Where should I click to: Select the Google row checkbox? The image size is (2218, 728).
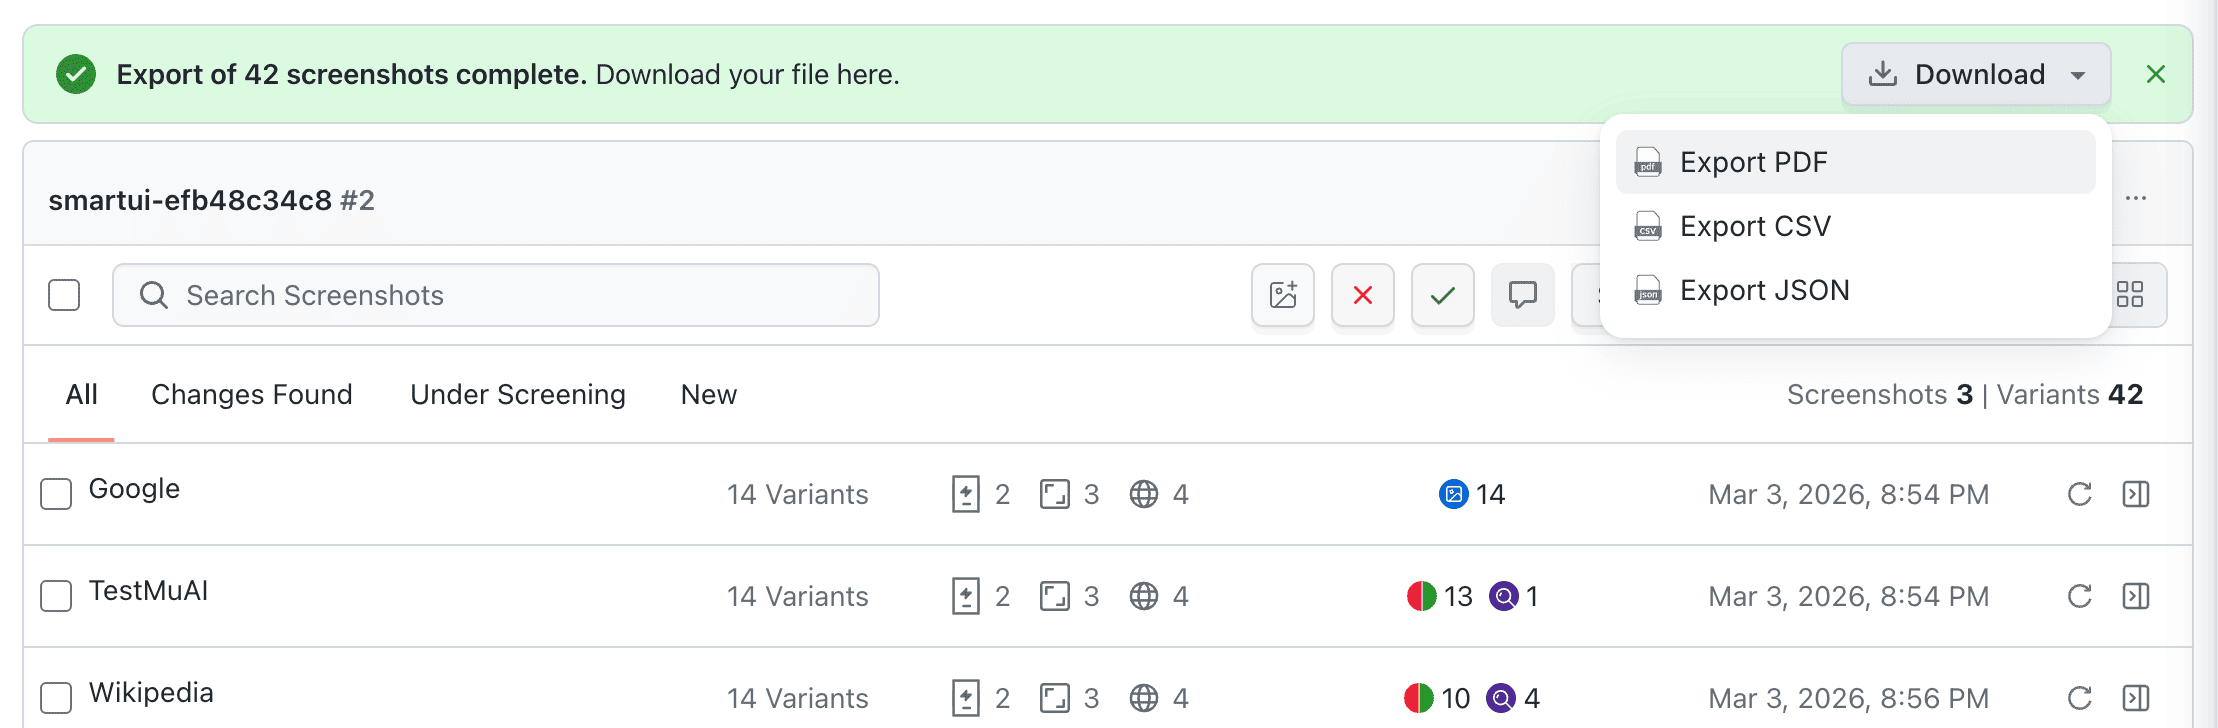[x=55, y=493]
